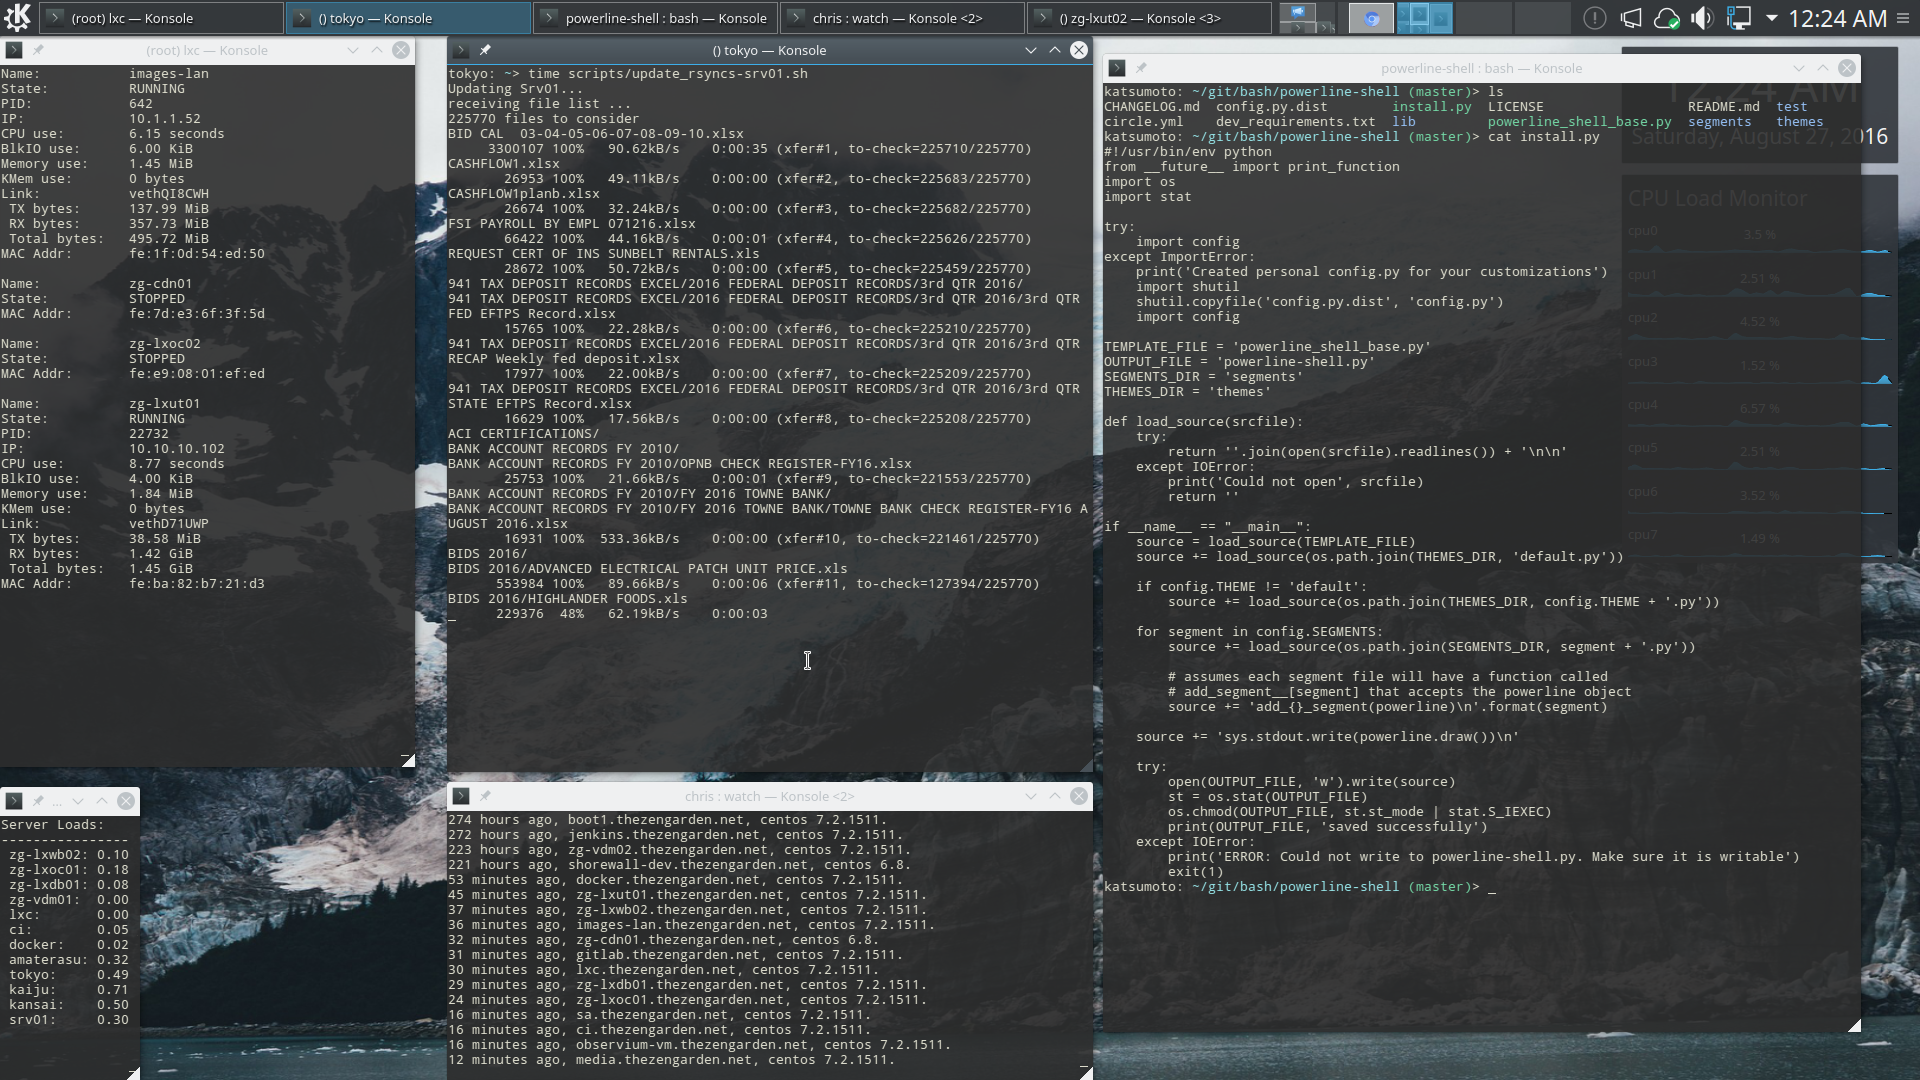Open the panel hamburger settings menu
Image resolution: width=1920 pixels, height=1080 pixels.
pyautogui.click(x=1904, y=18)
